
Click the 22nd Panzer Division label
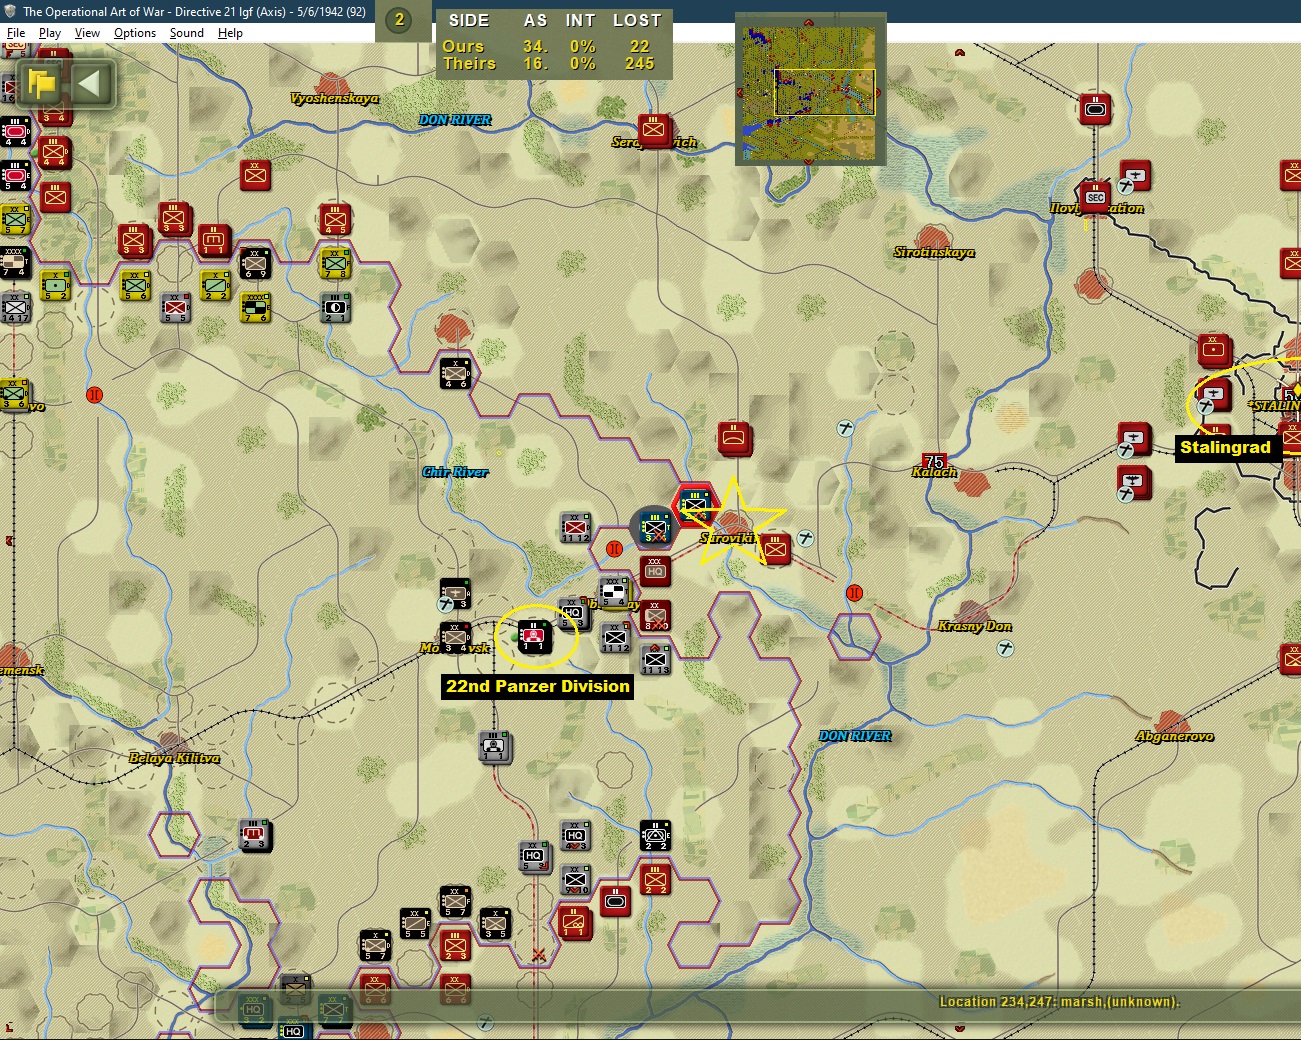pos(538,686)
